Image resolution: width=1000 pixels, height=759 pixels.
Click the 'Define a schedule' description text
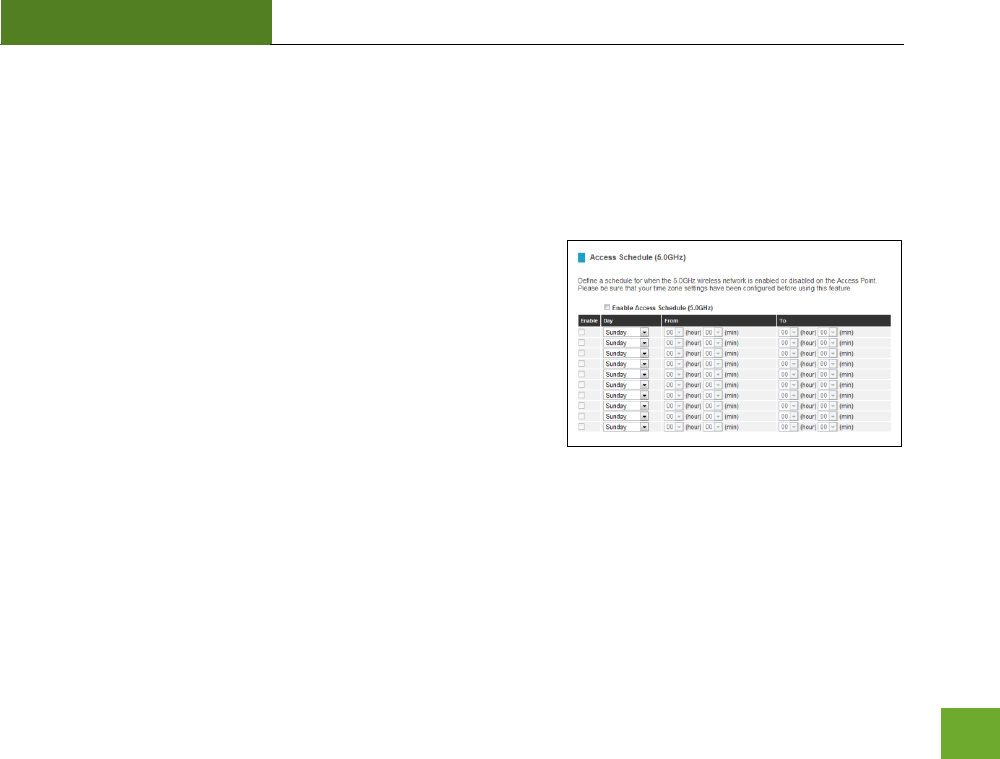click(x=728, y=281)
